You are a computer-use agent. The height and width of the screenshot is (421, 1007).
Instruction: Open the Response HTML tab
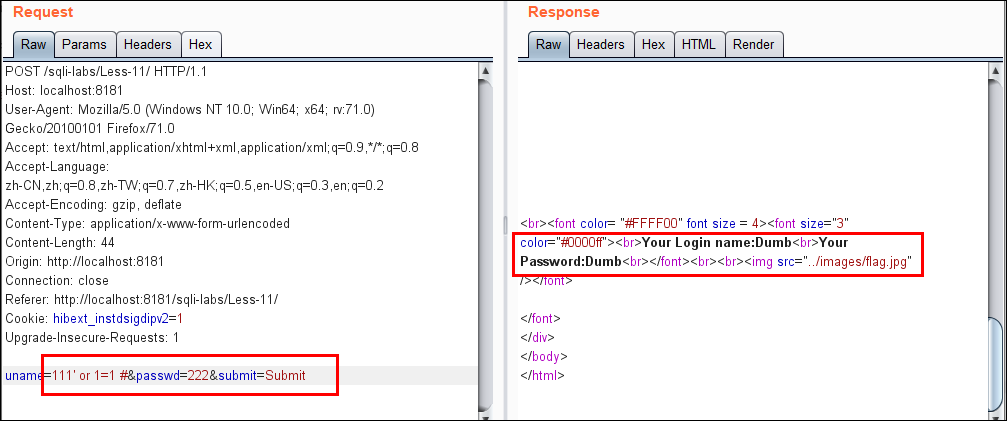[698, 44]
